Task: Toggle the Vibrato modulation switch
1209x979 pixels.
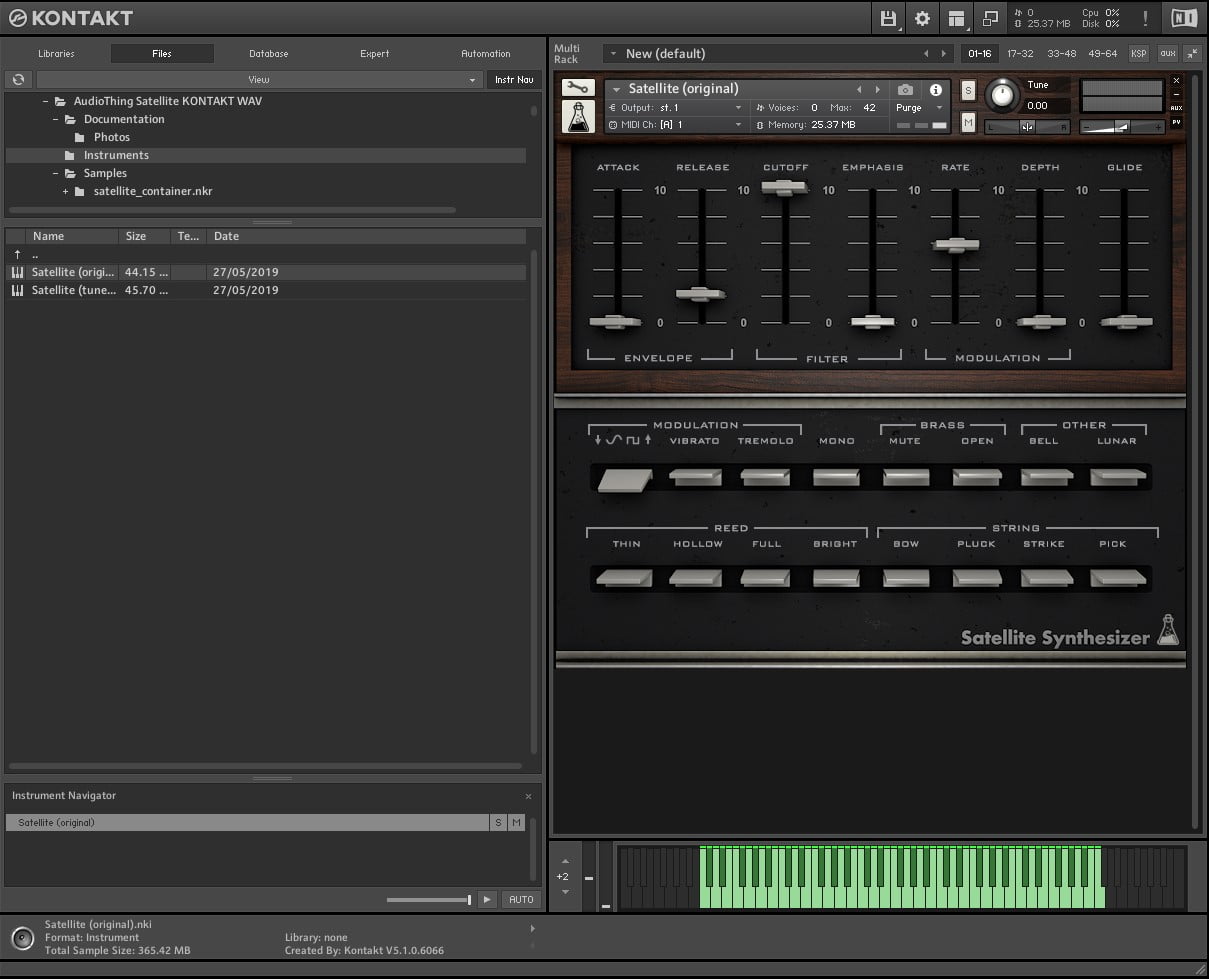Action: pos(695,477)
